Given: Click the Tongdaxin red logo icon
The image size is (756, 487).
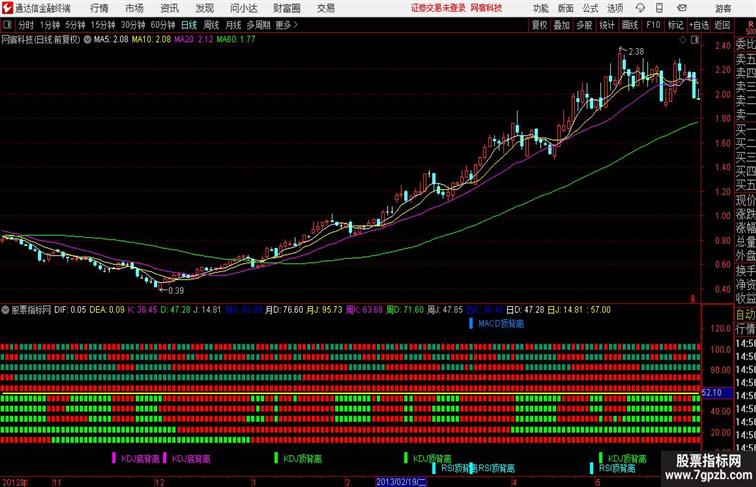Looking at the screenshot, I should point(7,8).
